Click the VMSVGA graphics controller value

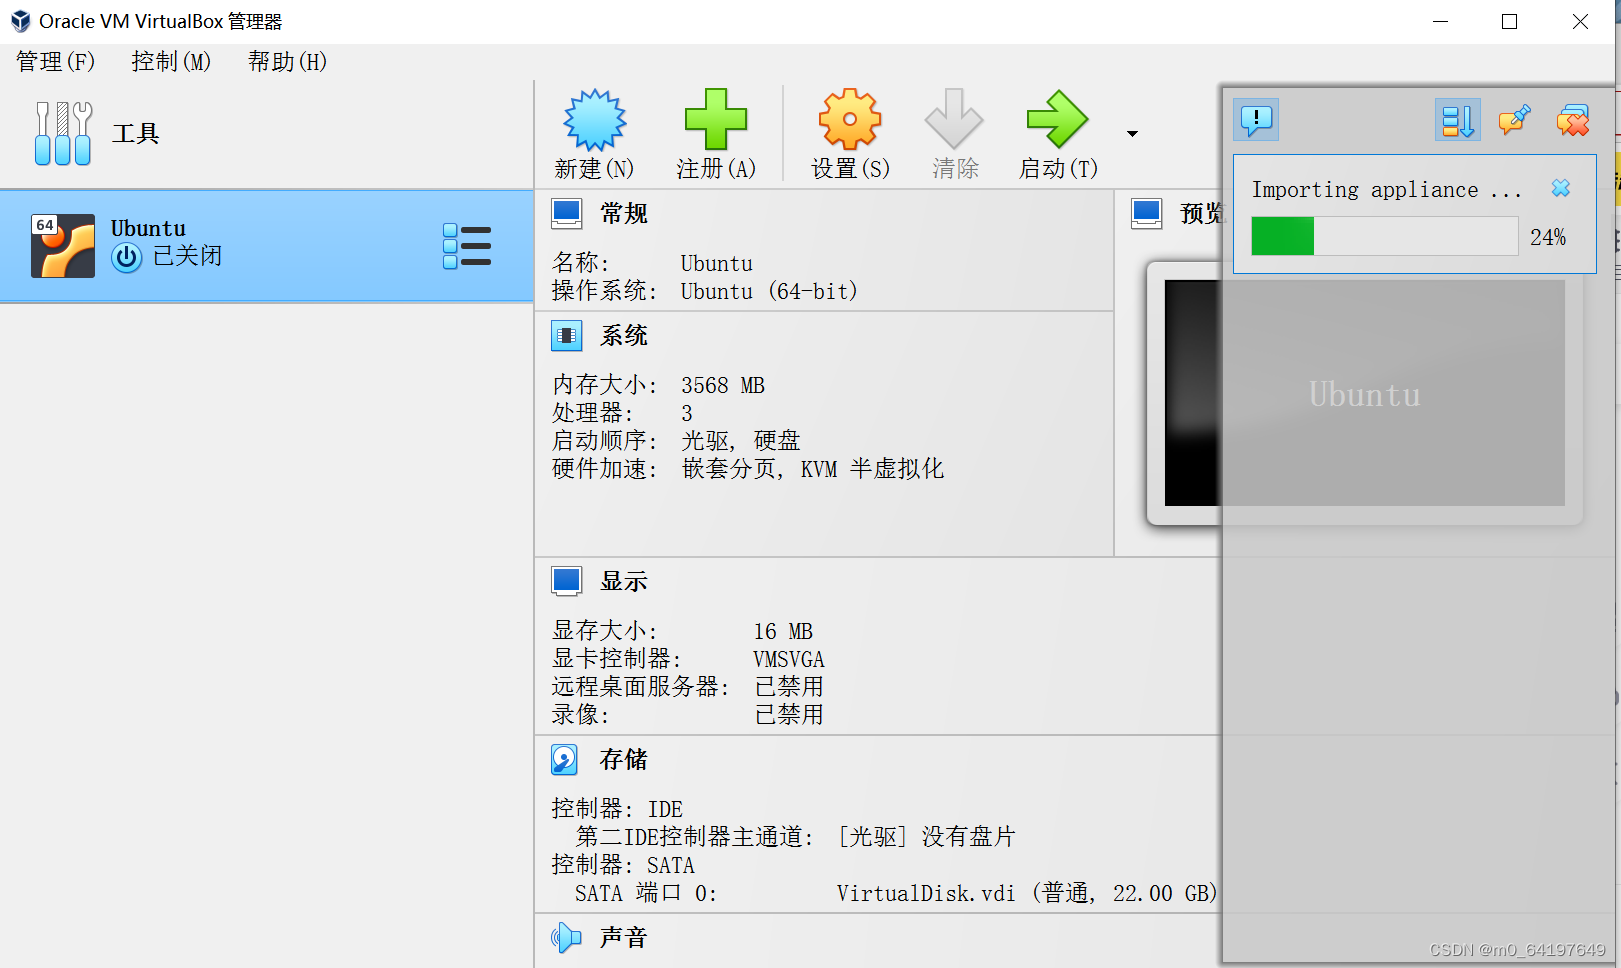789,660
